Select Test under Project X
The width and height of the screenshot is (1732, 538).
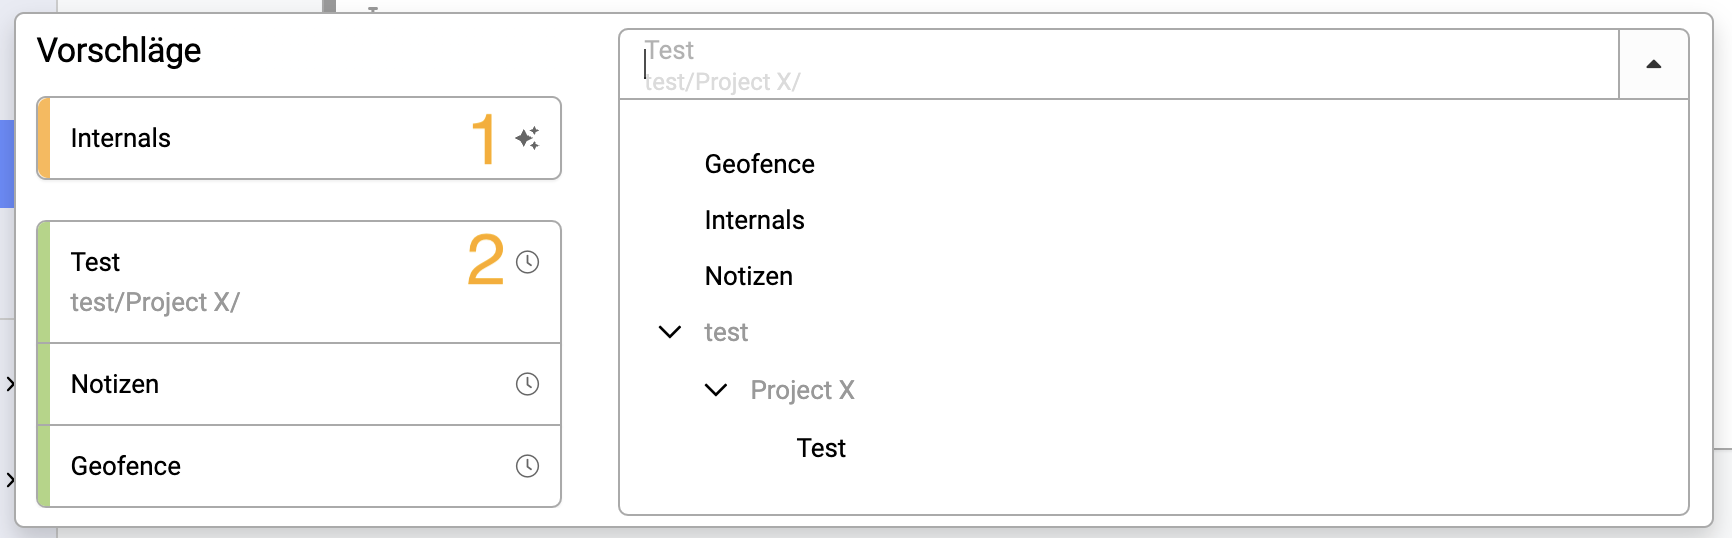click(x=821, y=448)
